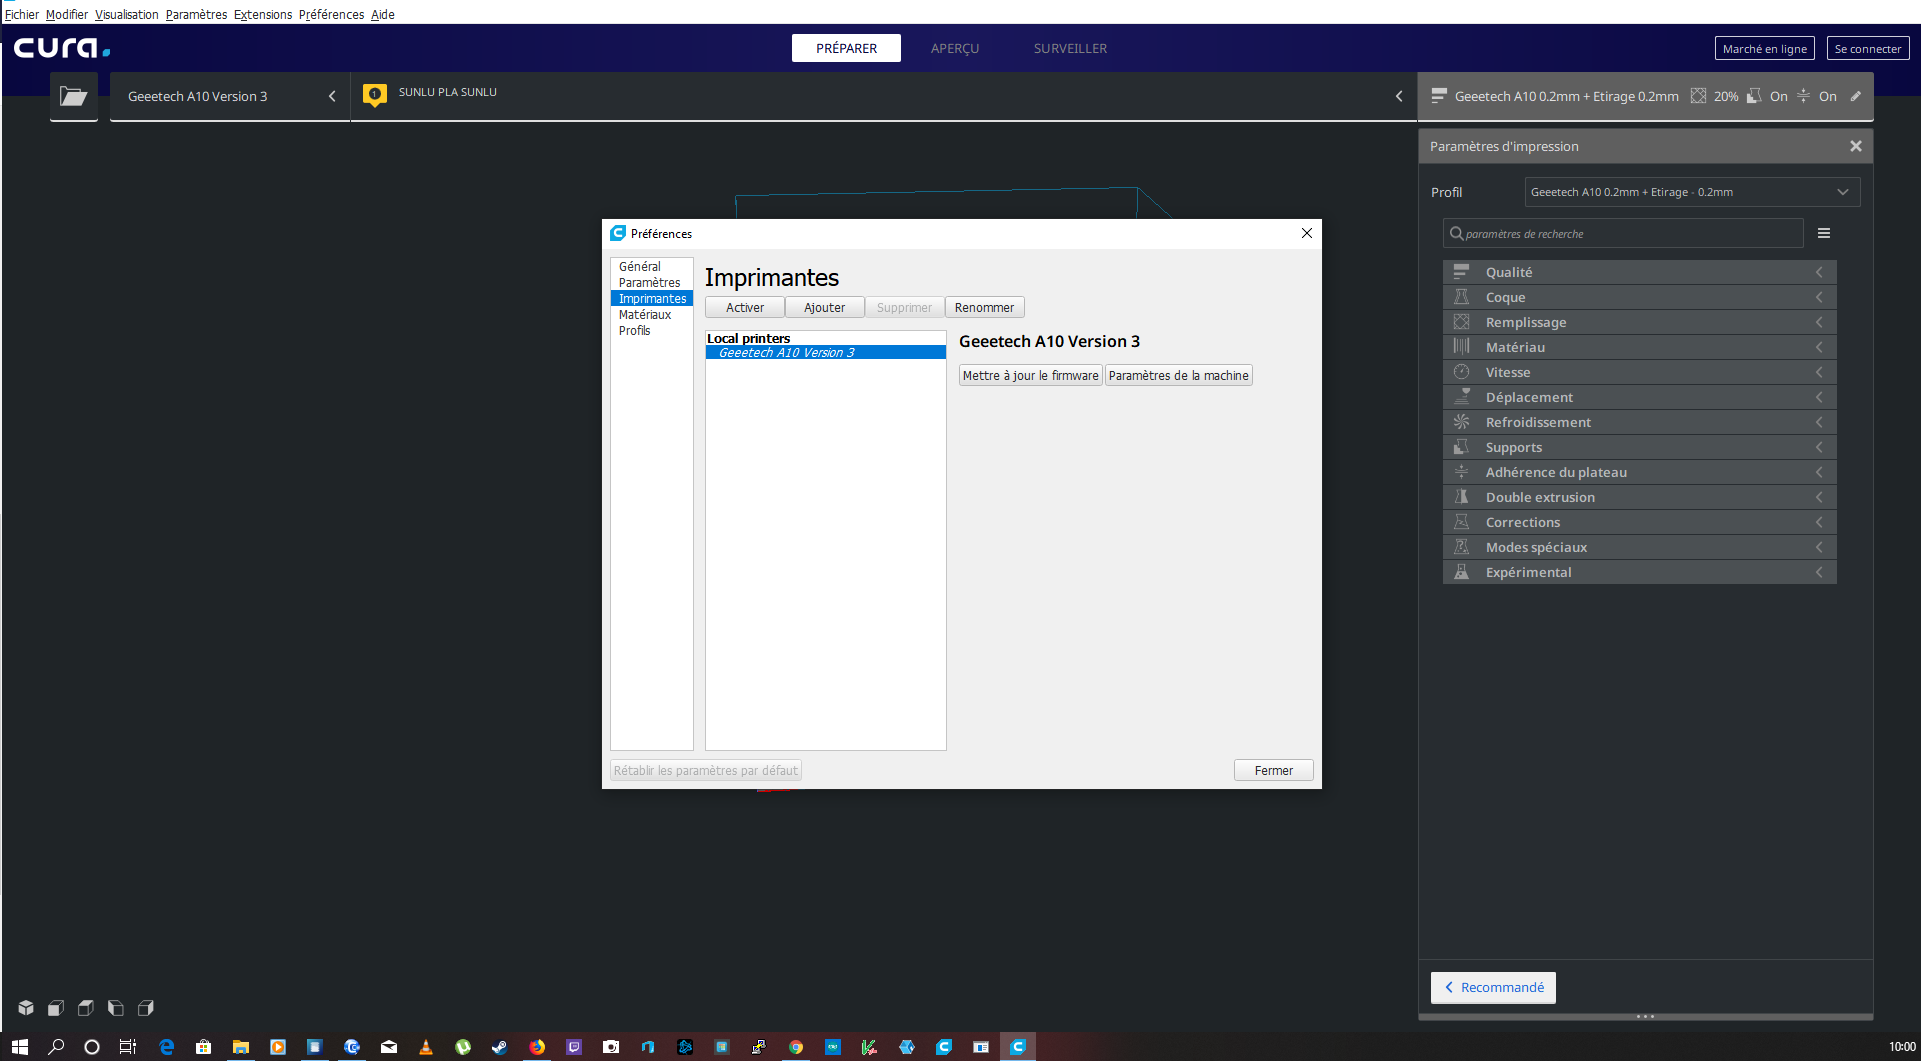Click the Matériau category icon
The height and width of the screenshot is (1061, 1921).
[x=1461, y=347]
